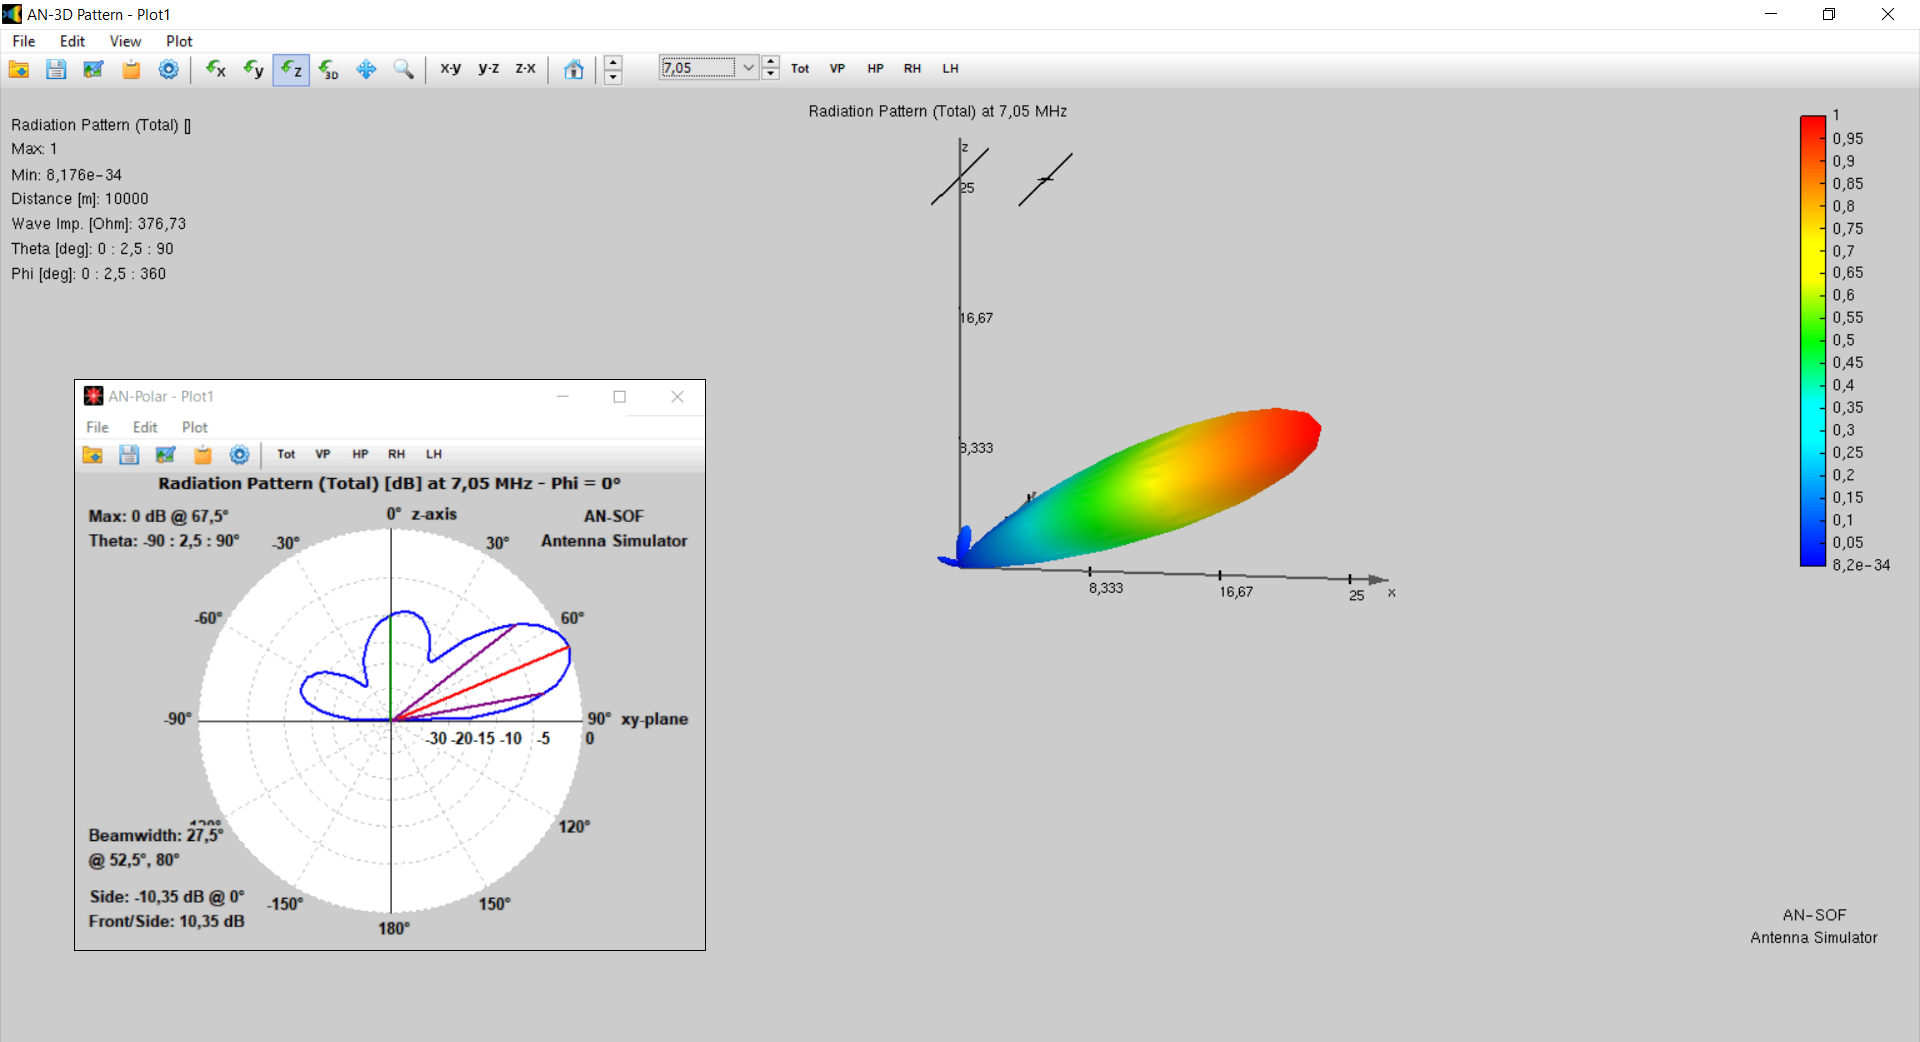Switch 3D view to the y-z plane
1920x1042 pixels.
[x=488, y=69]
